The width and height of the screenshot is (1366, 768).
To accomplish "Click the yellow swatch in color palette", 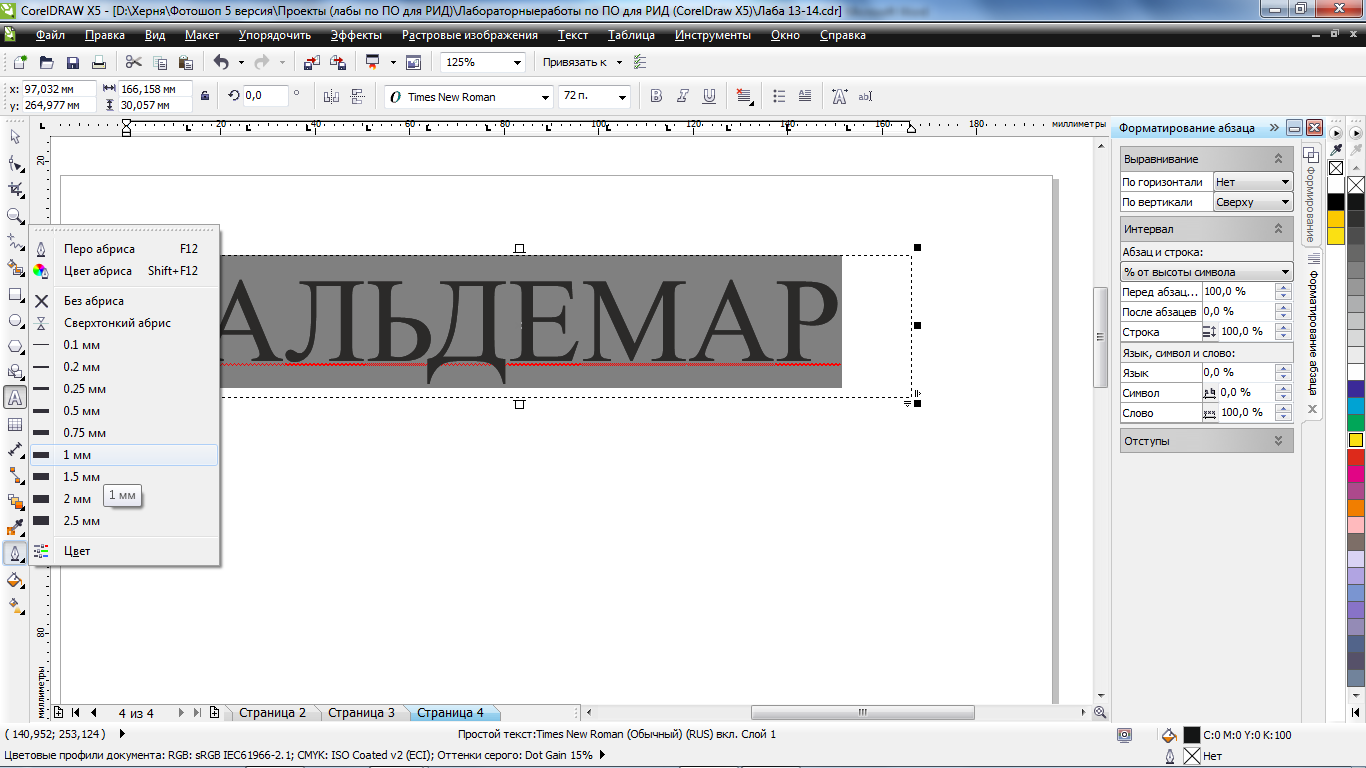I will coord(1356,440).
